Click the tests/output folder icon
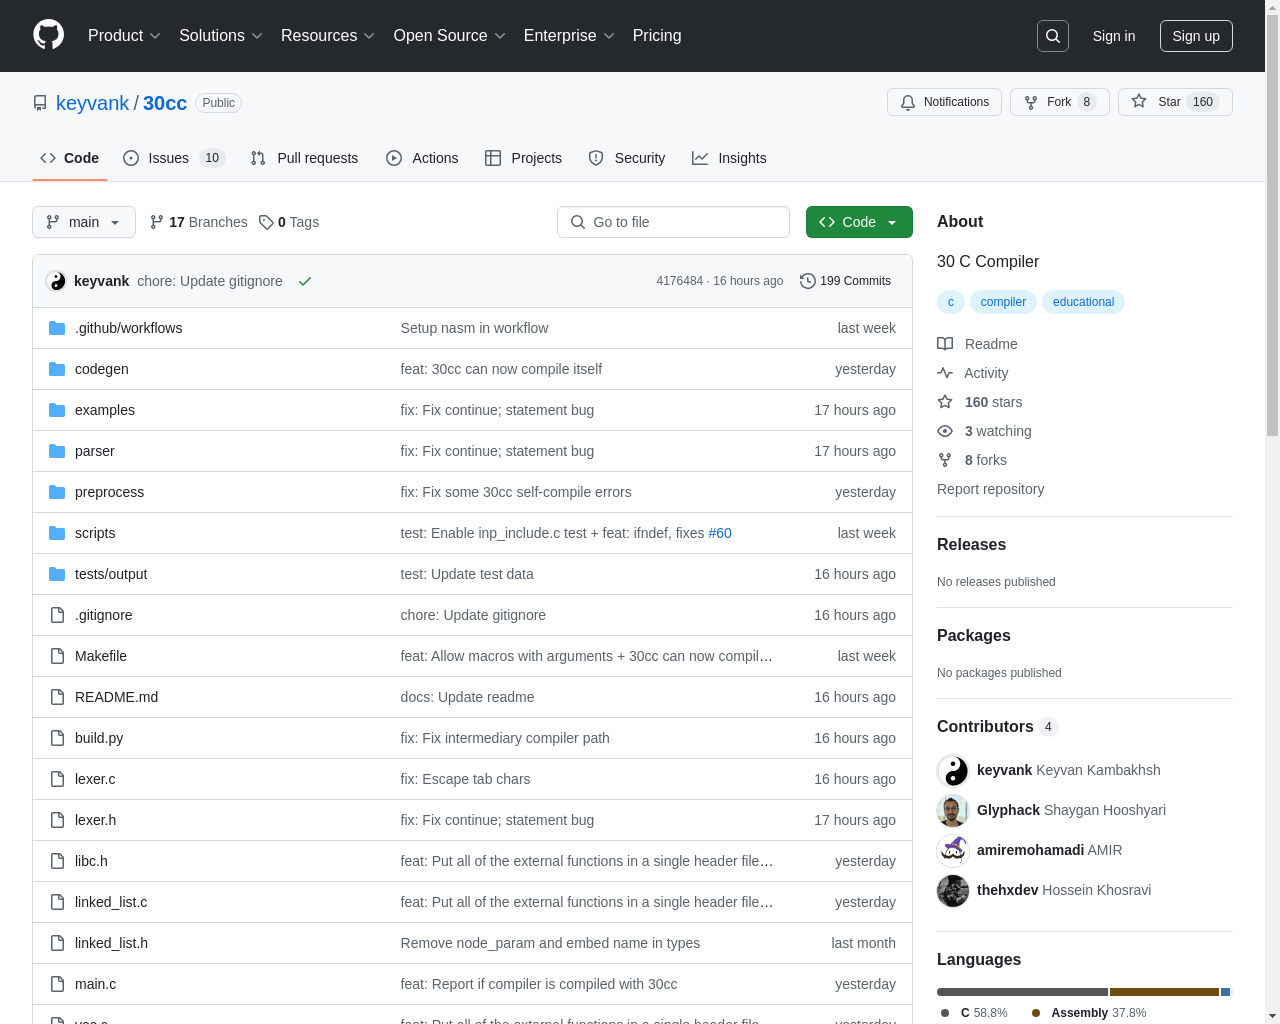Image resolution: width=1280 pixels, height=1024 pixels. (57, 574)
